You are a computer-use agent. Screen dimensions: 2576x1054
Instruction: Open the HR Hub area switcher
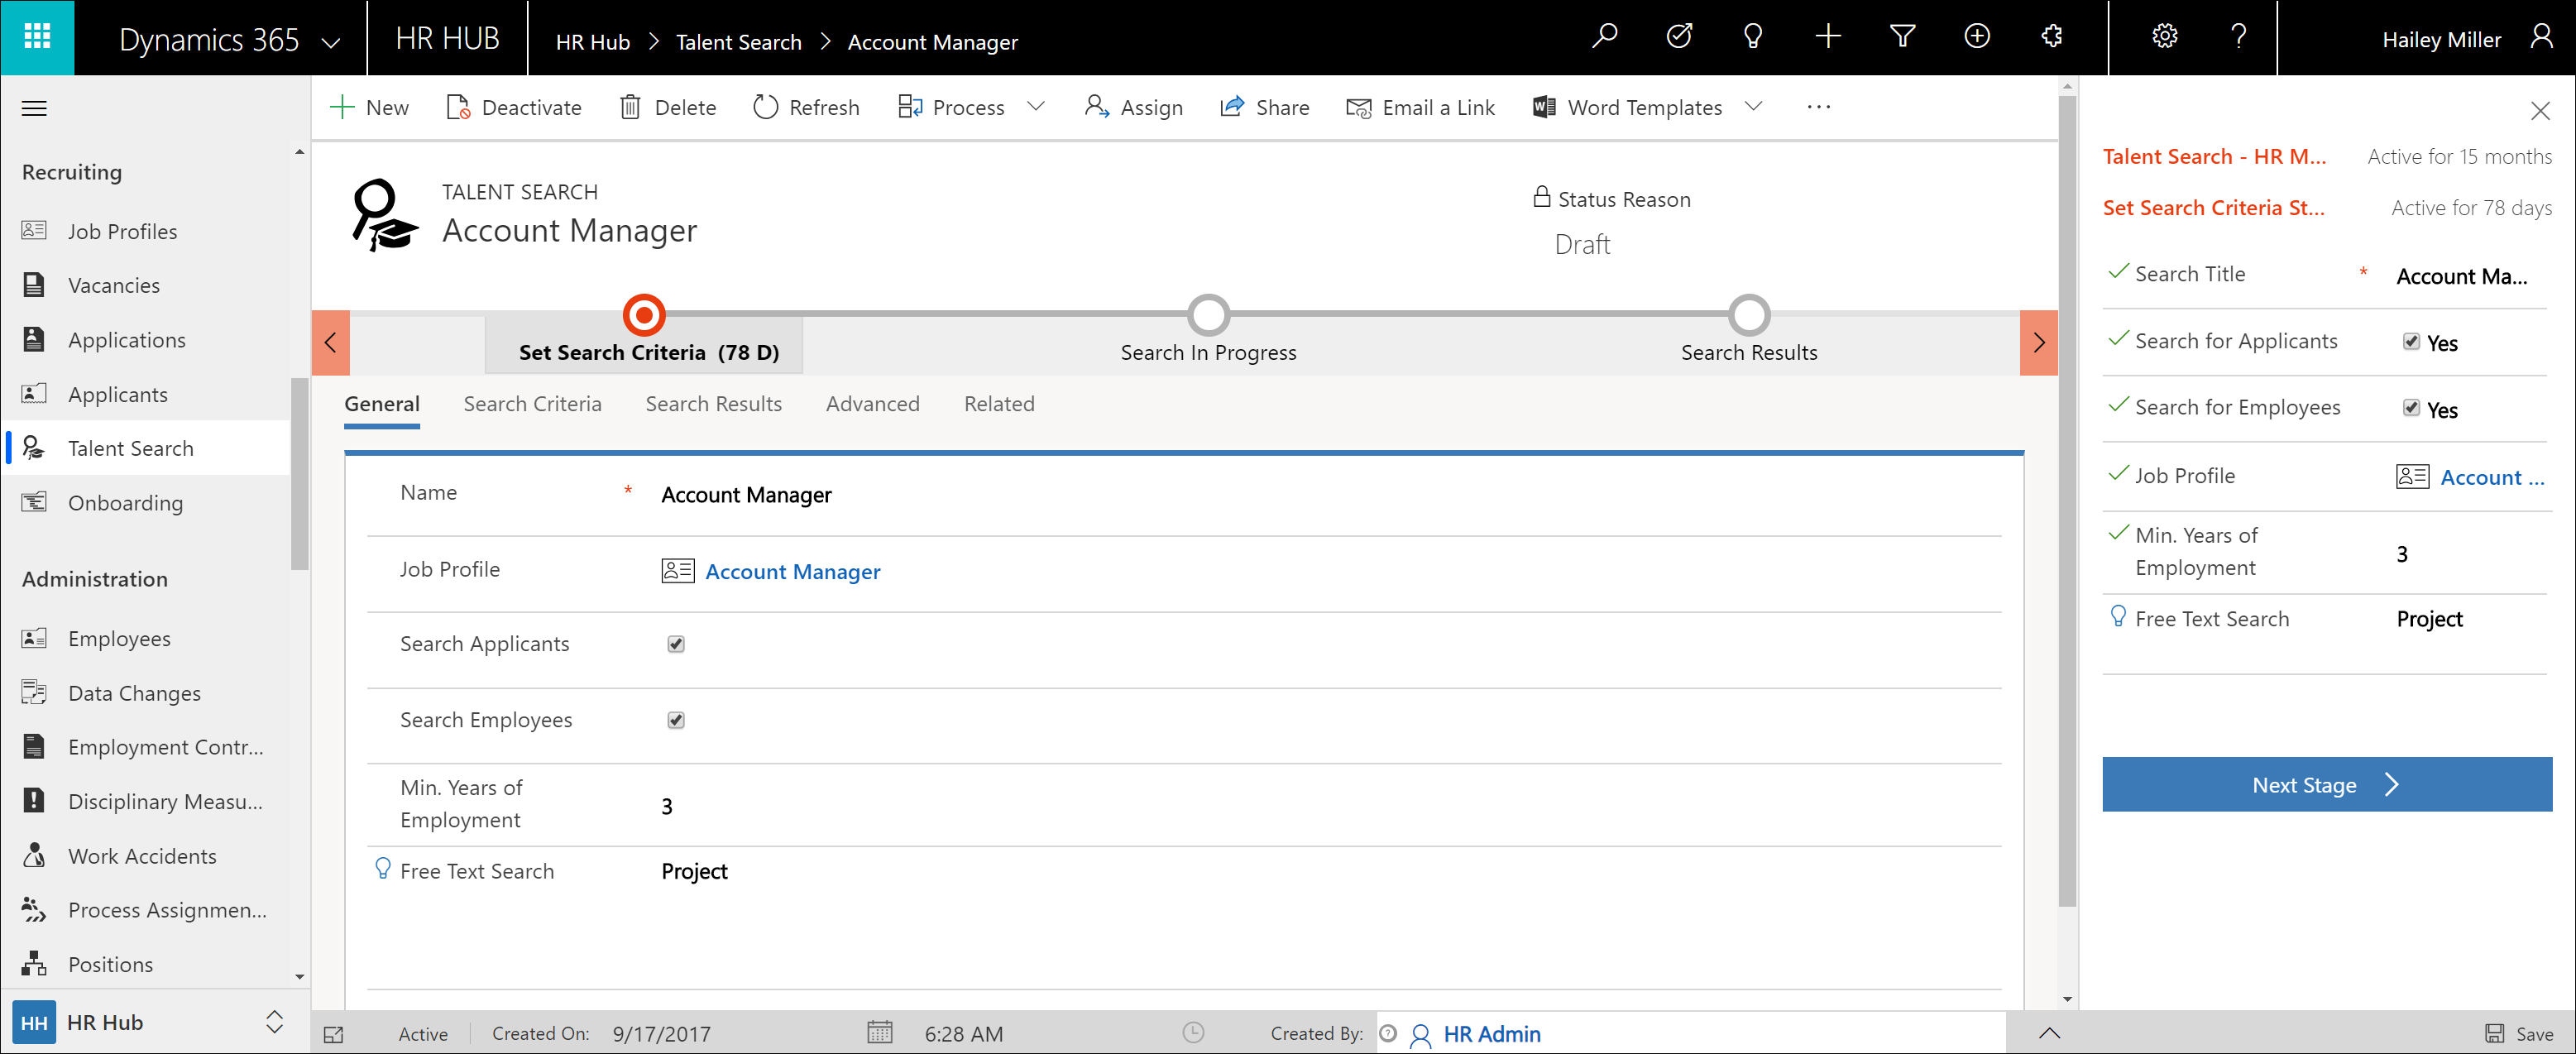(x=274, y=1022)
